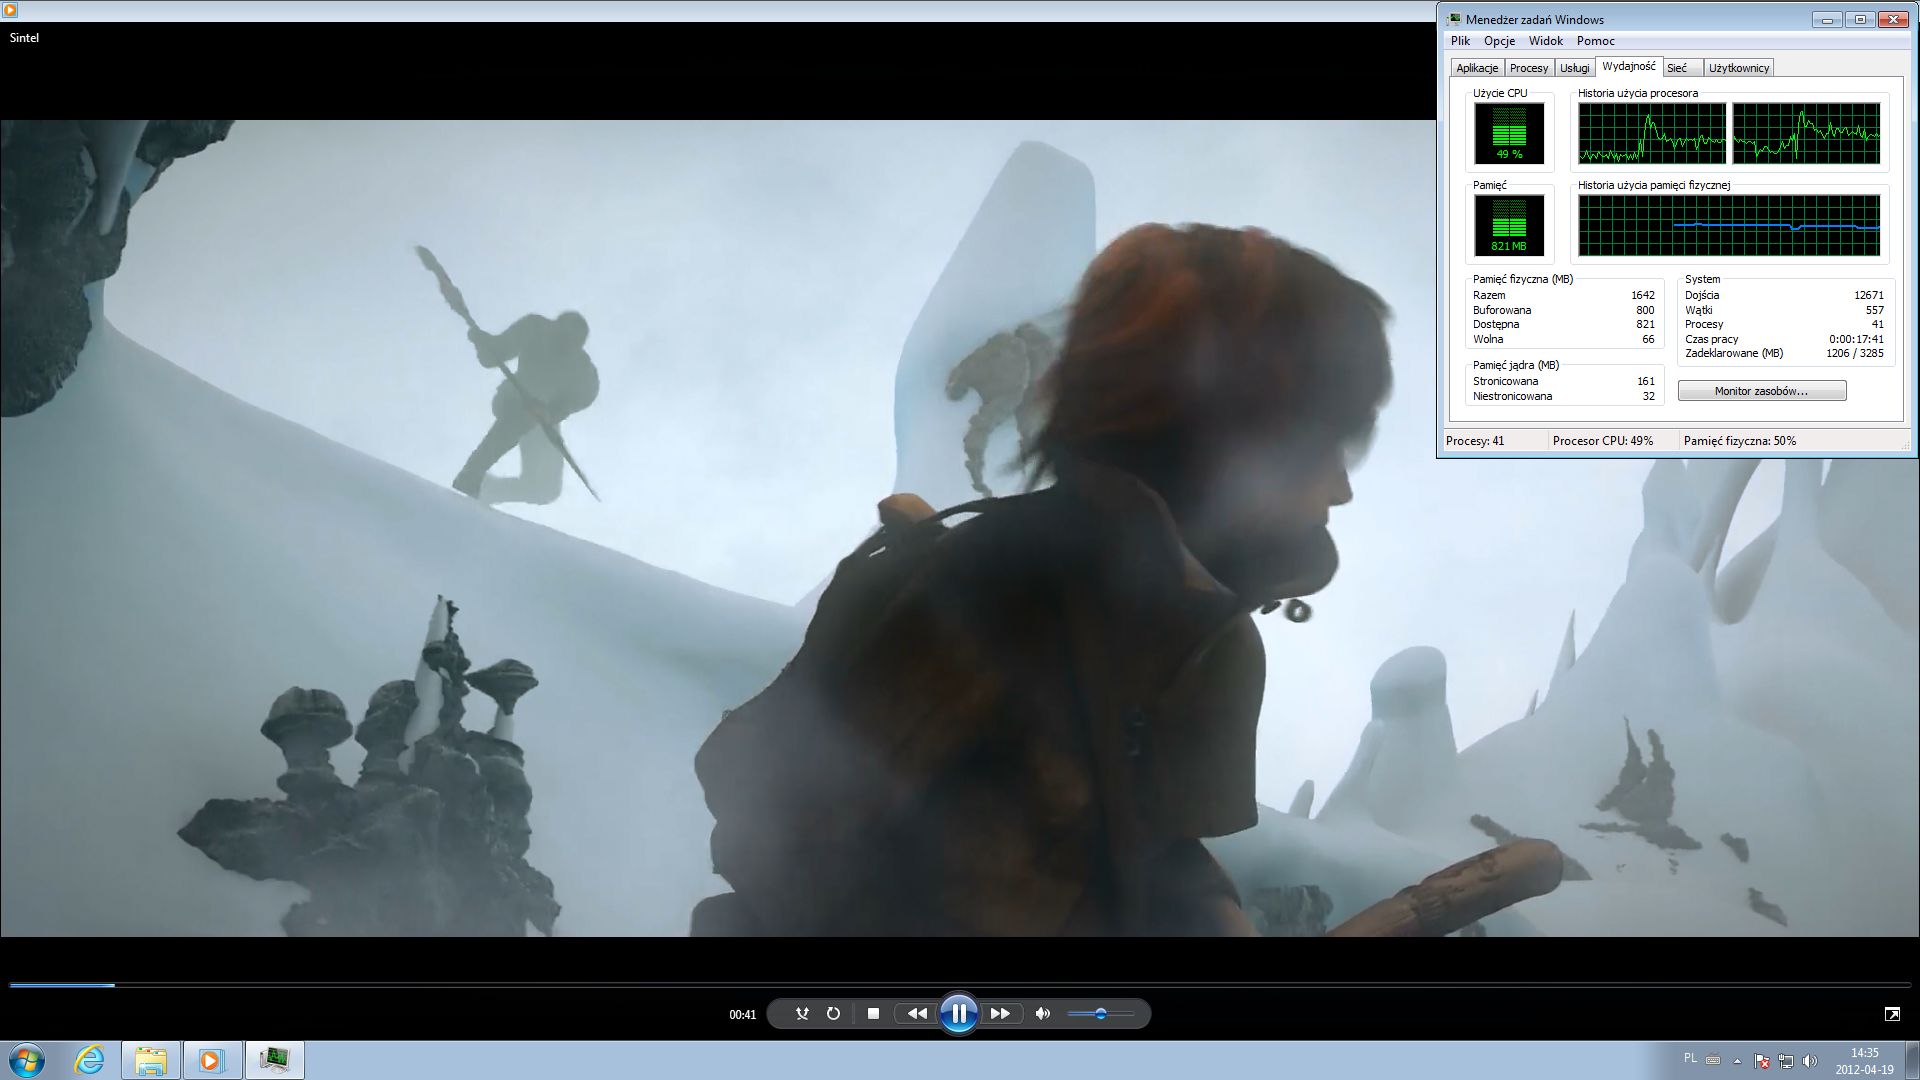Click the 'Procesy: 41' status bar entry
Screen dimensions: 1920x1080
[1493, 441]
